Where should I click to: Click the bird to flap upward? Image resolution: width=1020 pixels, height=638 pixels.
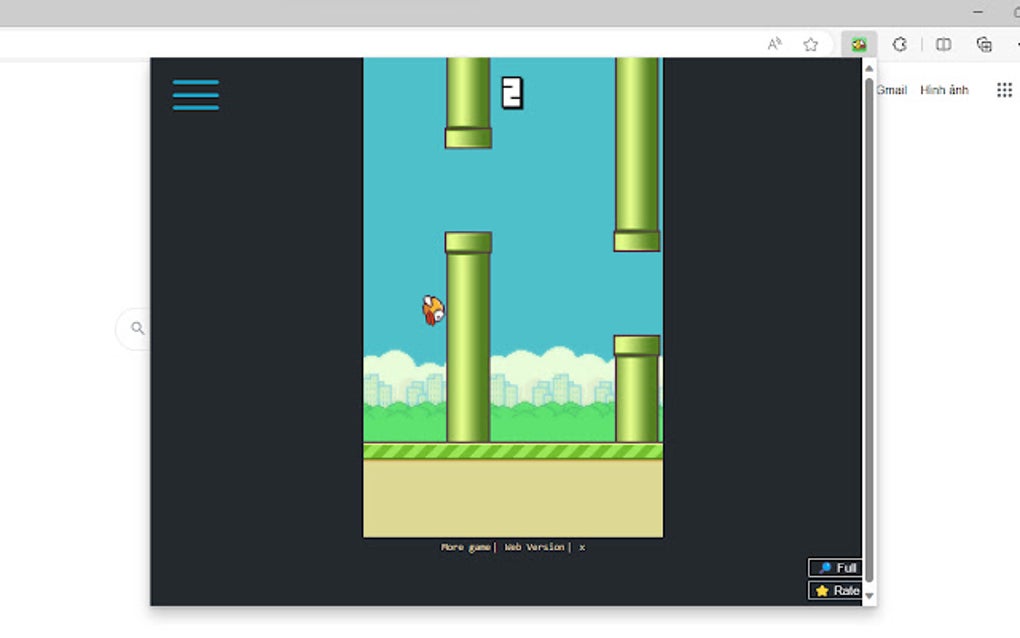click(x=431, y=310)
